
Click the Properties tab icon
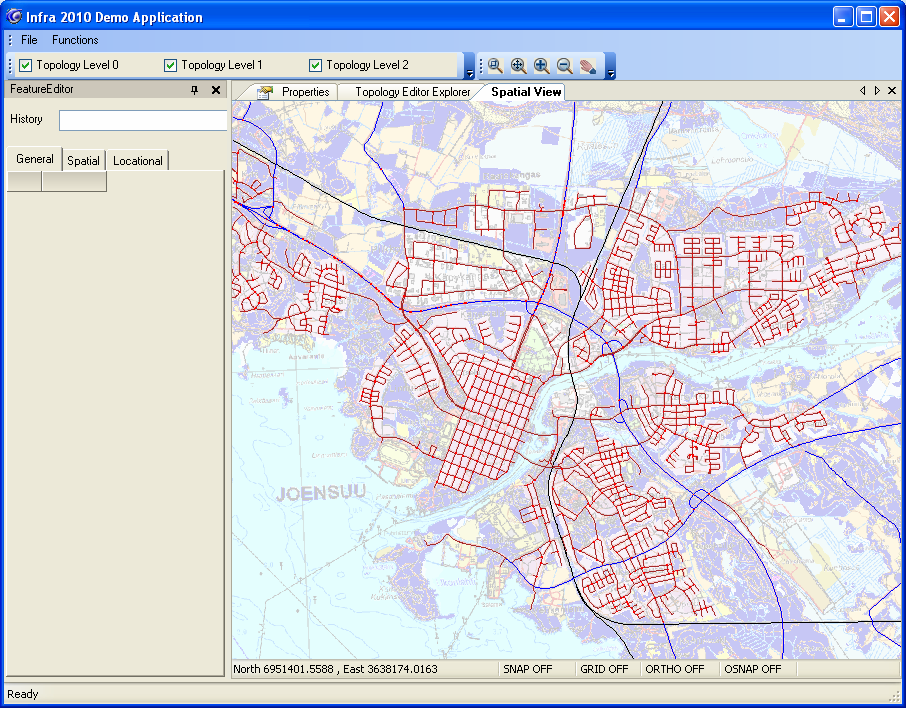click(x=265, y=92)
